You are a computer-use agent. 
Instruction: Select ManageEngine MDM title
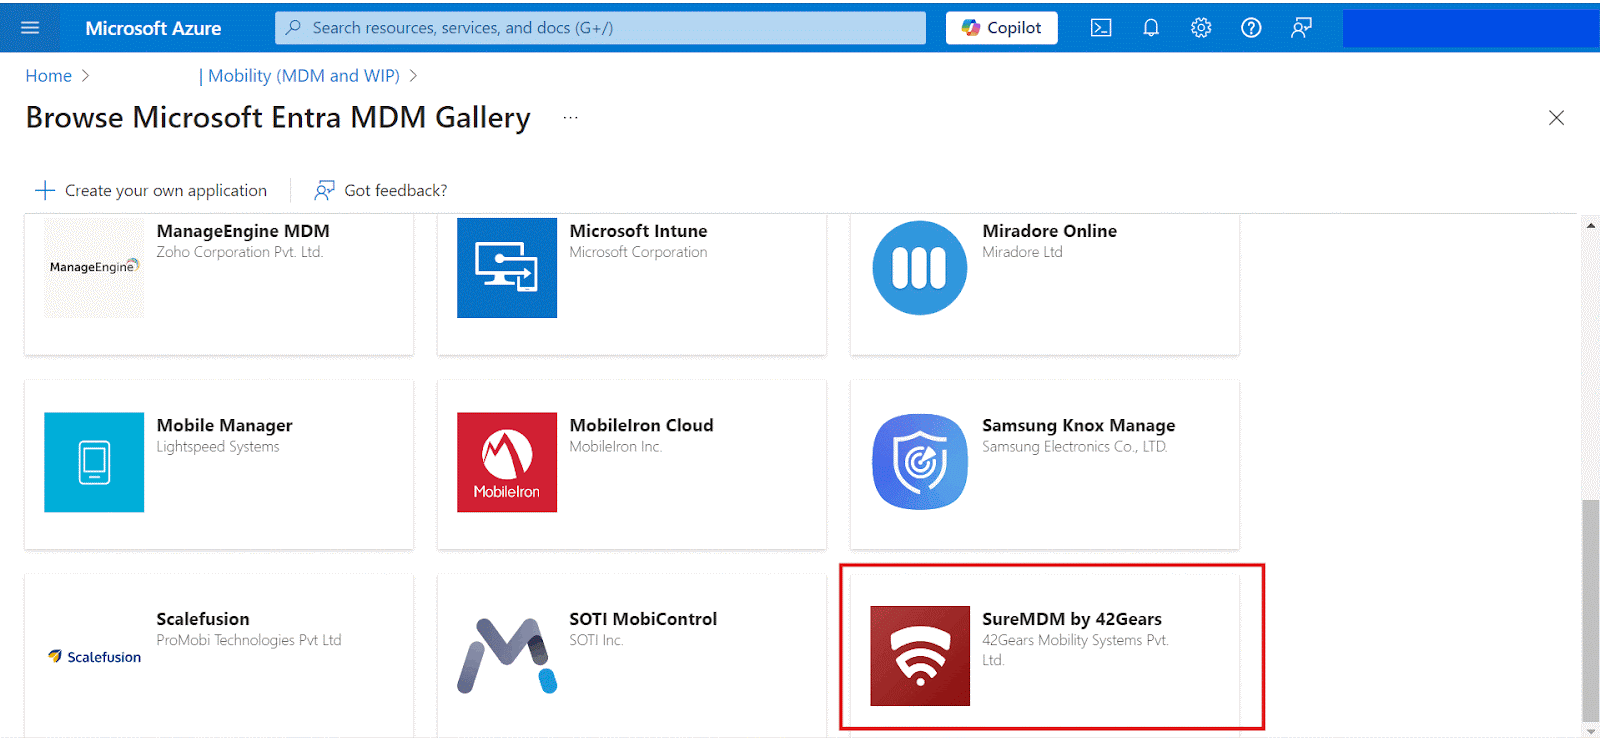tap(243, 231)
